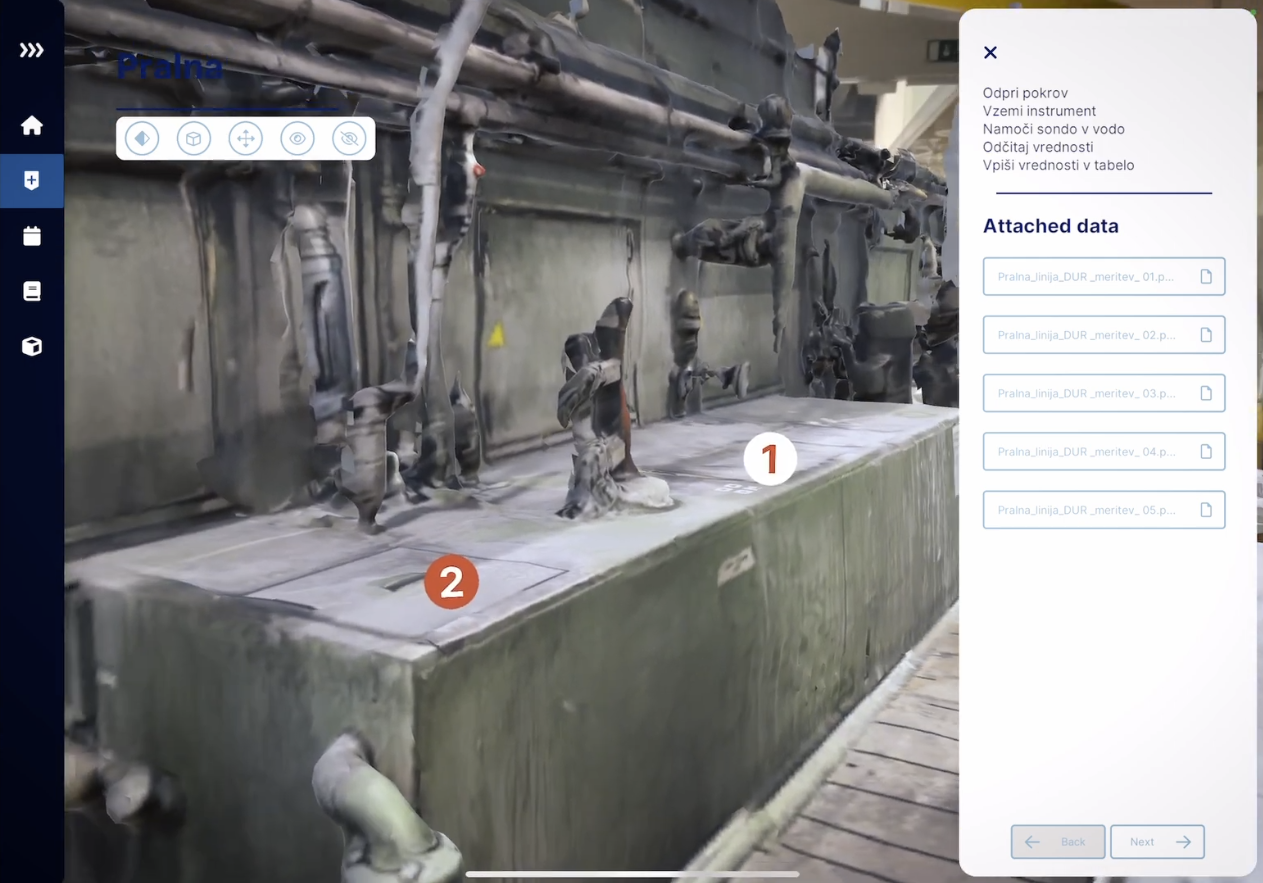Open the 3D cube section in sidebar
1263x883 pixels.
coord(32,346)
